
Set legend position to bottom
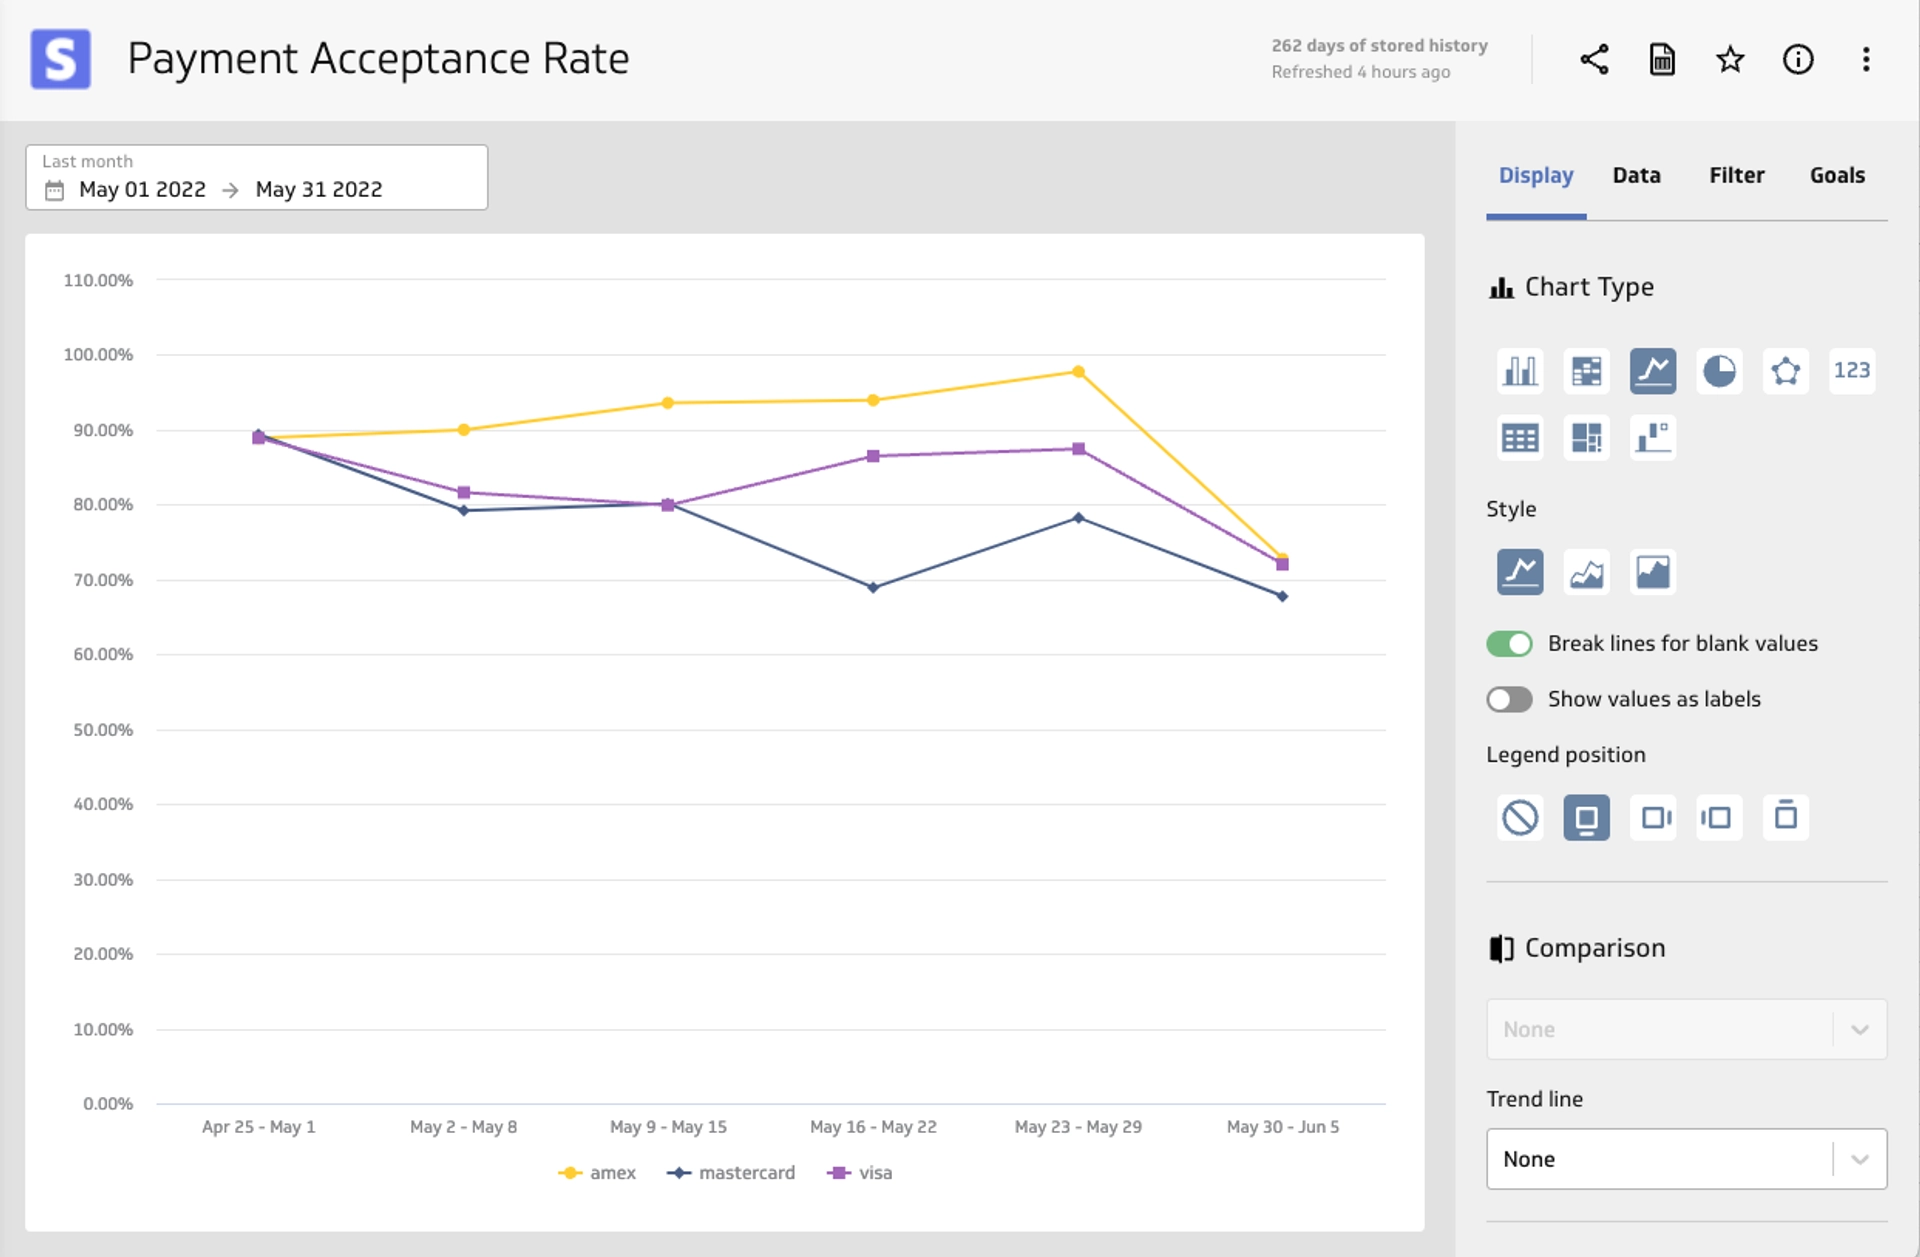tap(1586, 817)
